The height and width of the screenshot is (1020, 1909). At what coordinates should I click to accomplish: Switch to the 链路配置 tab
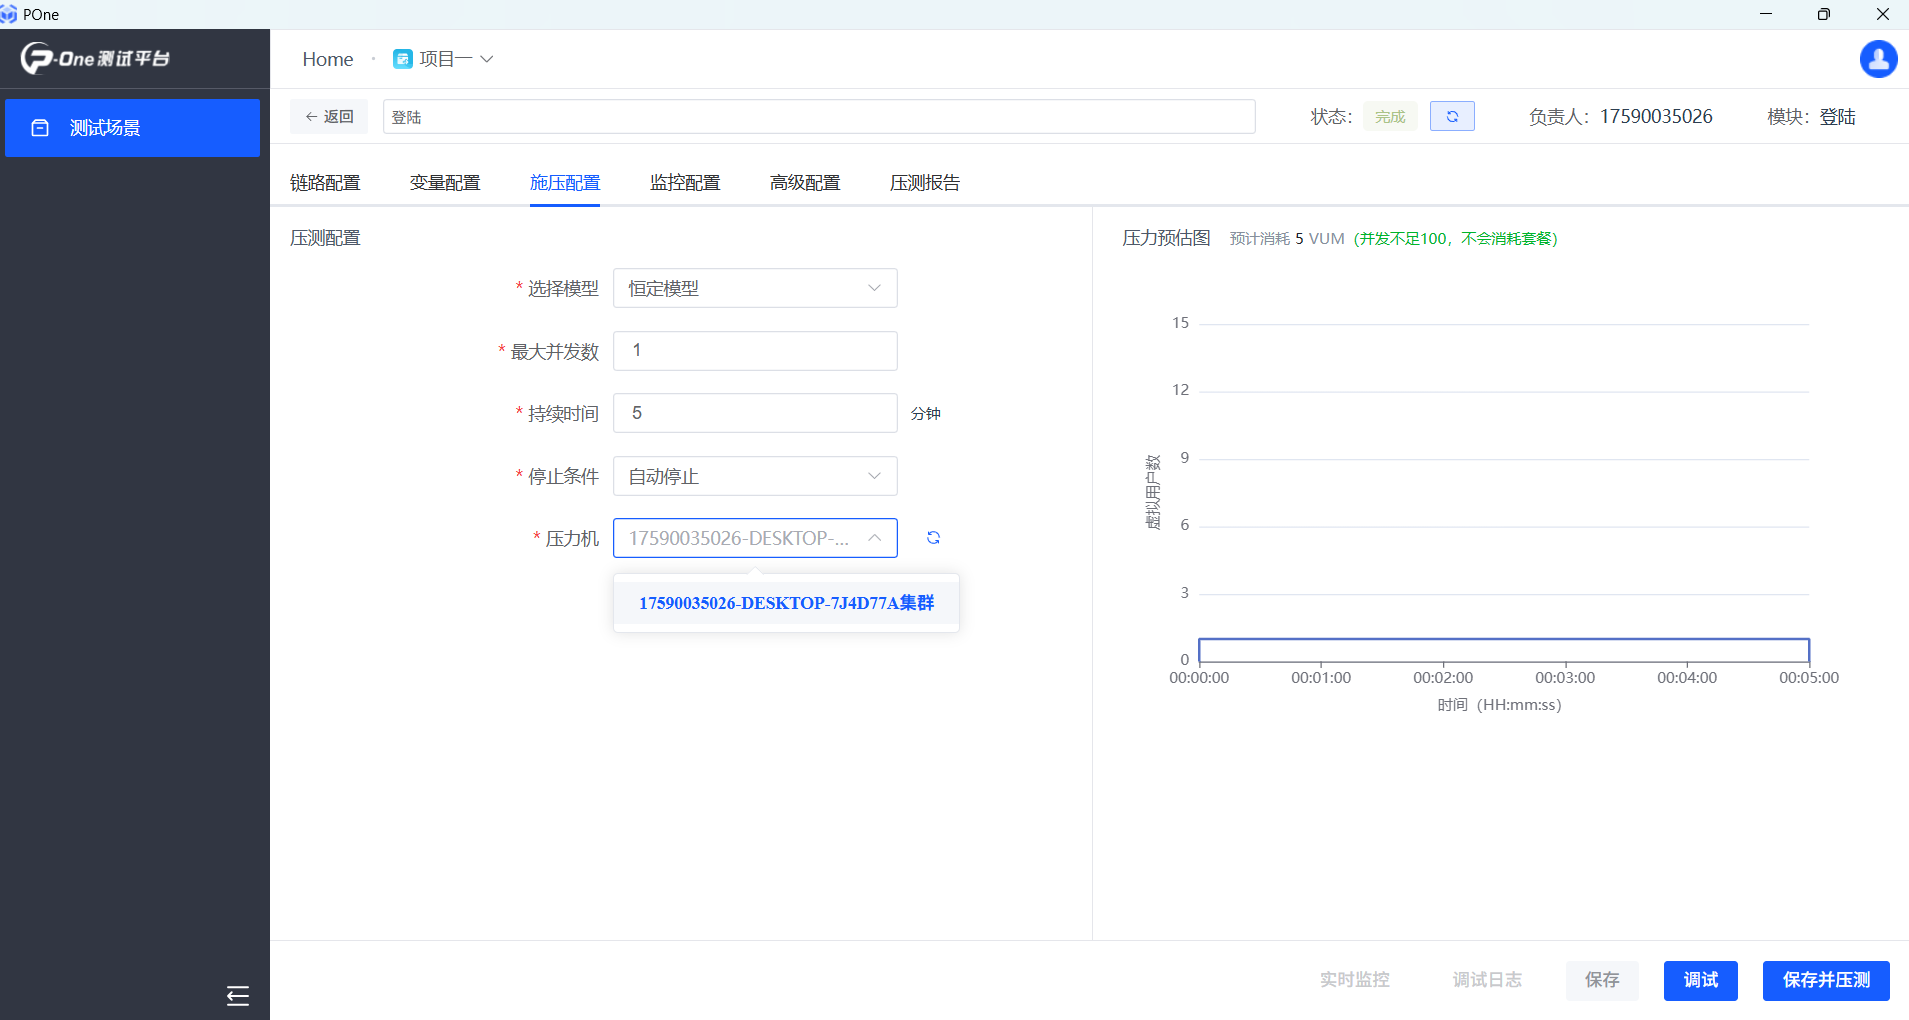325,183
